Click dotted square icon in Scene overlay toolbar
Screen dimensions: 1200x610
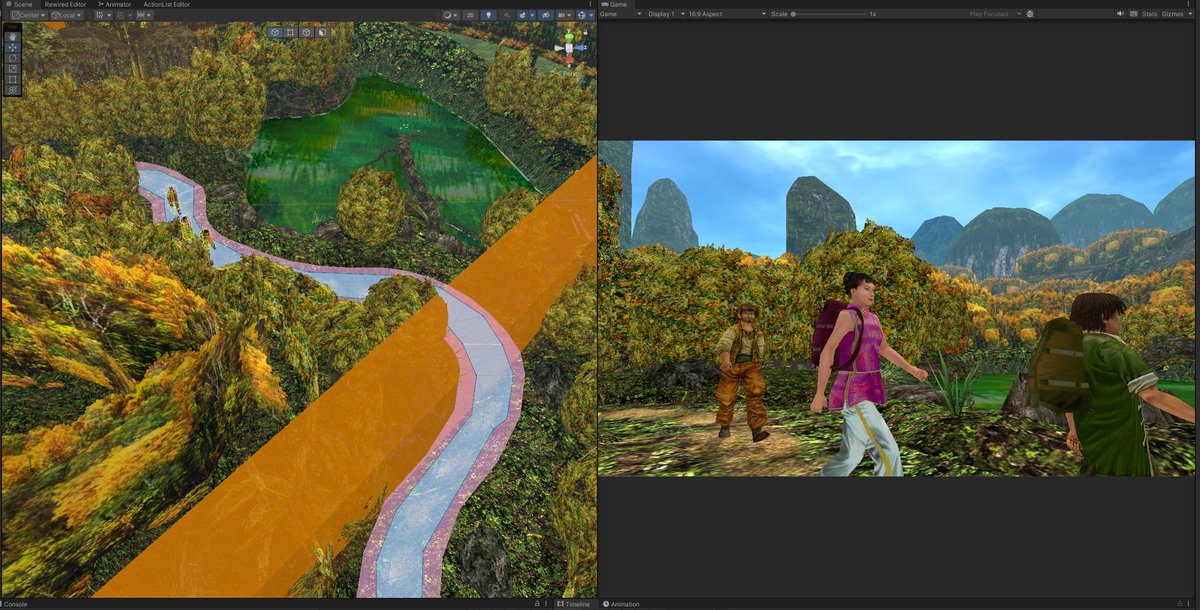coord(290,32)
